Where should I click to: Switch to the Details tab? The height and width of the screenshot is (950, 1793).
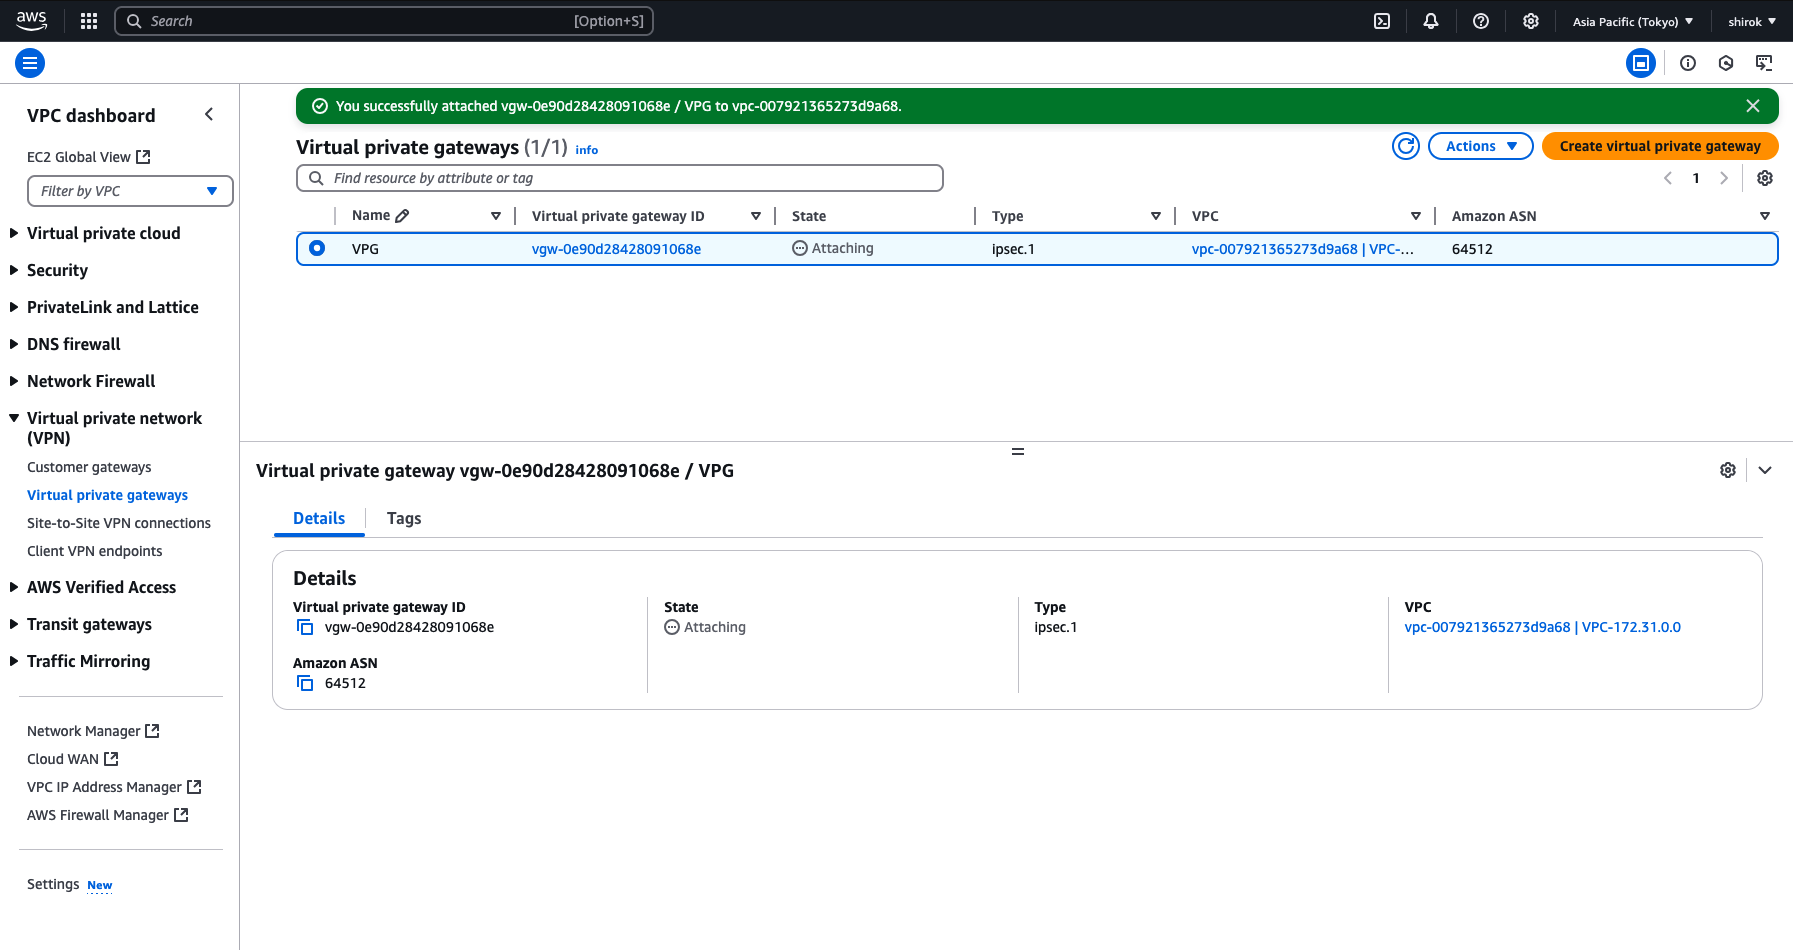[319, 518]
